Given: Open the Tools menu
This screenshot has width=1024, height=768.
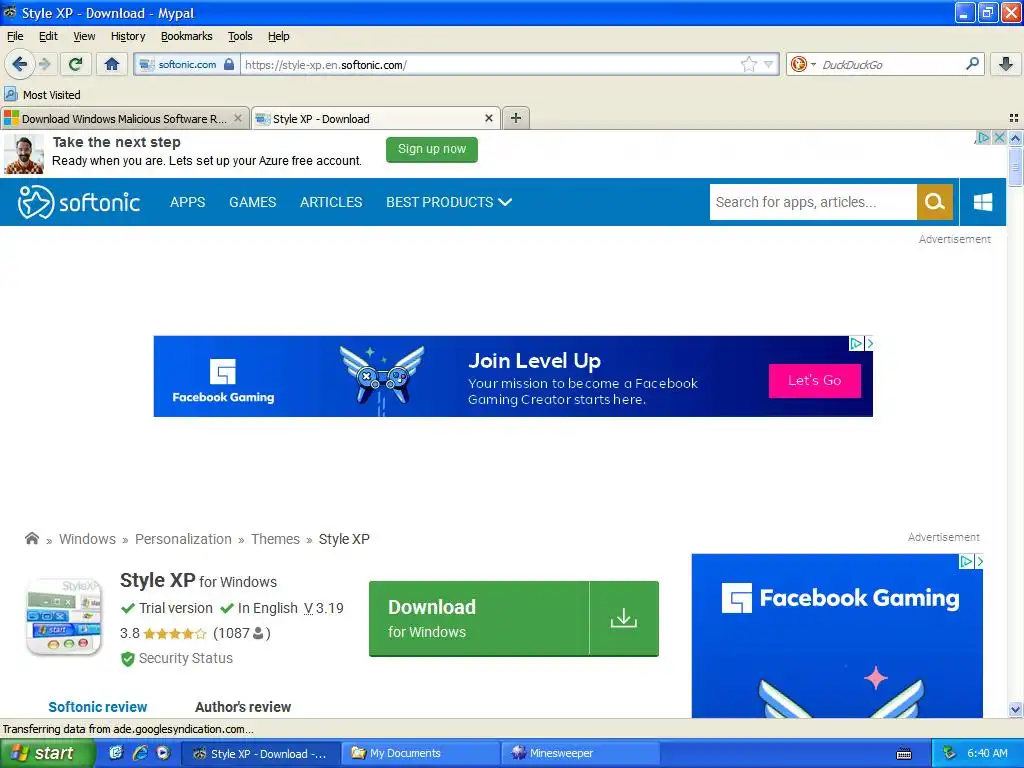Looking at the screenshot, I should (240, 36).
